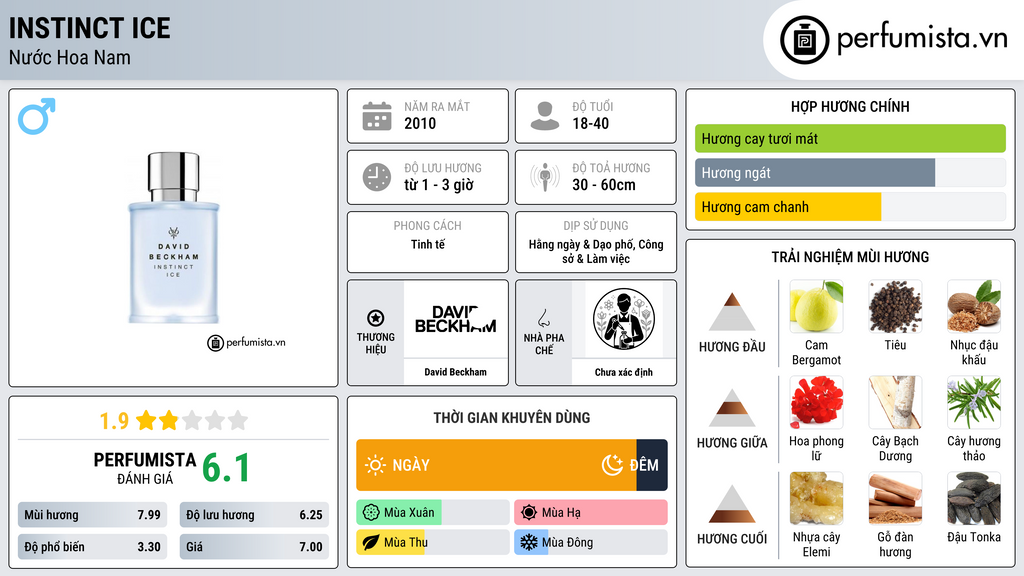Viewport: 1024px width, 576px height.
Task: Click the Hương cam chanh yellow bar
Action: pos(788,207)
